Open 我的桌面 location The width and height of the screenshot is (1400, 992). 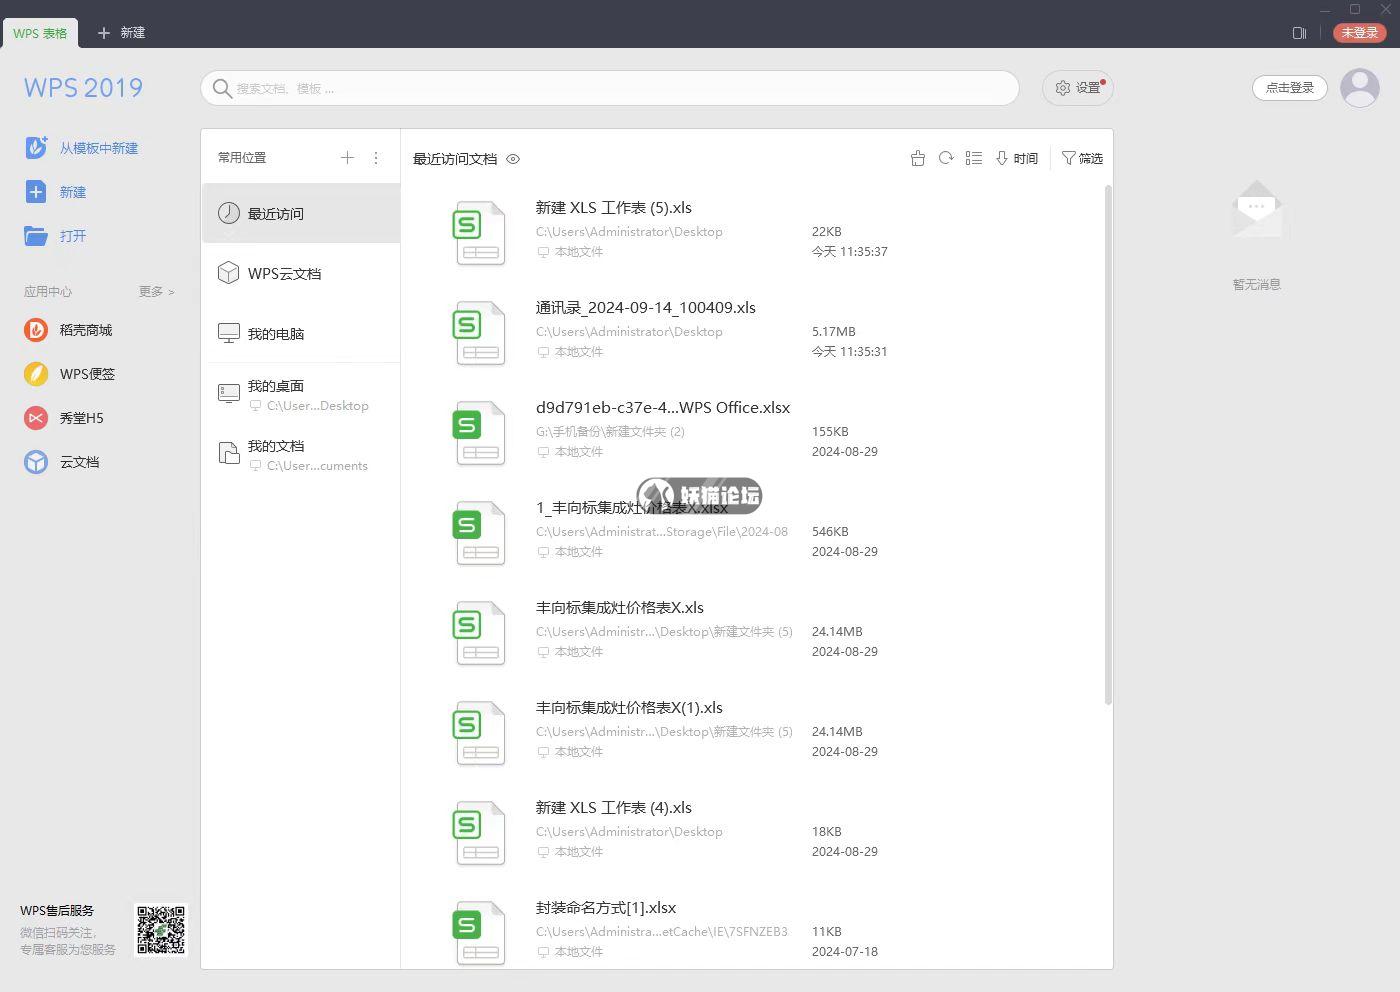301,395
